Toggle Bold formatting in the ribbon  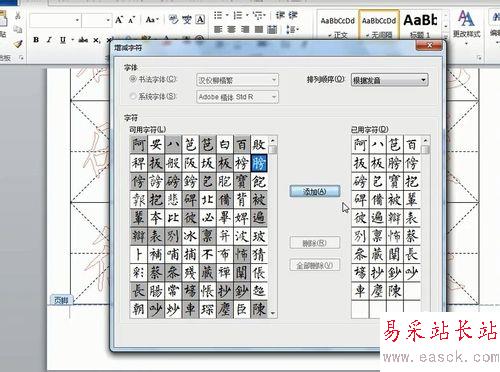[x=36, y=40]
